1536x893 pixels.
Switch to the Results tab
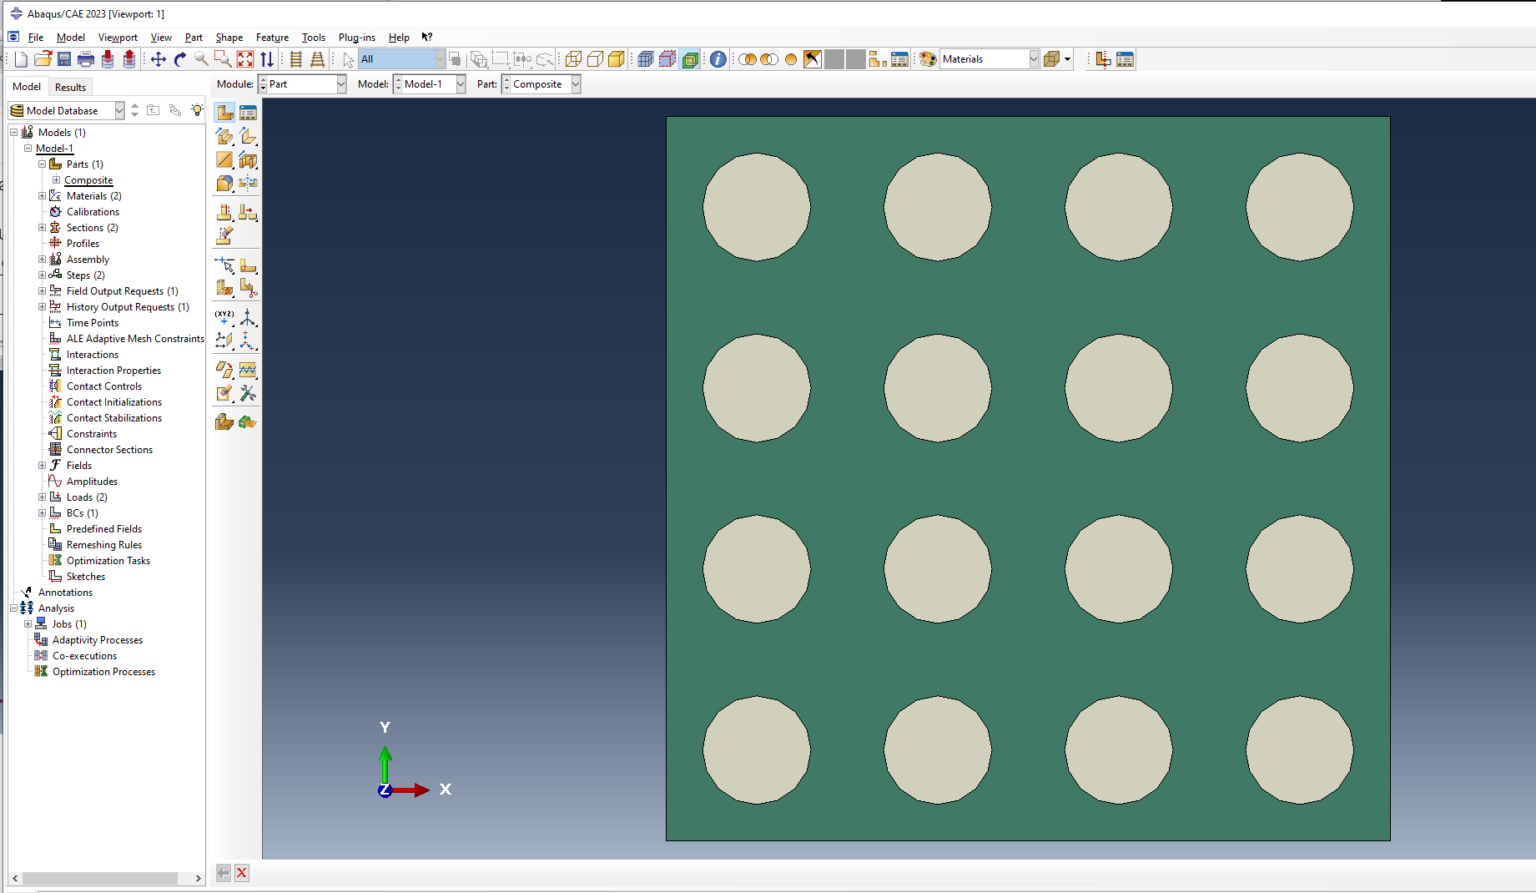(70, 87)
